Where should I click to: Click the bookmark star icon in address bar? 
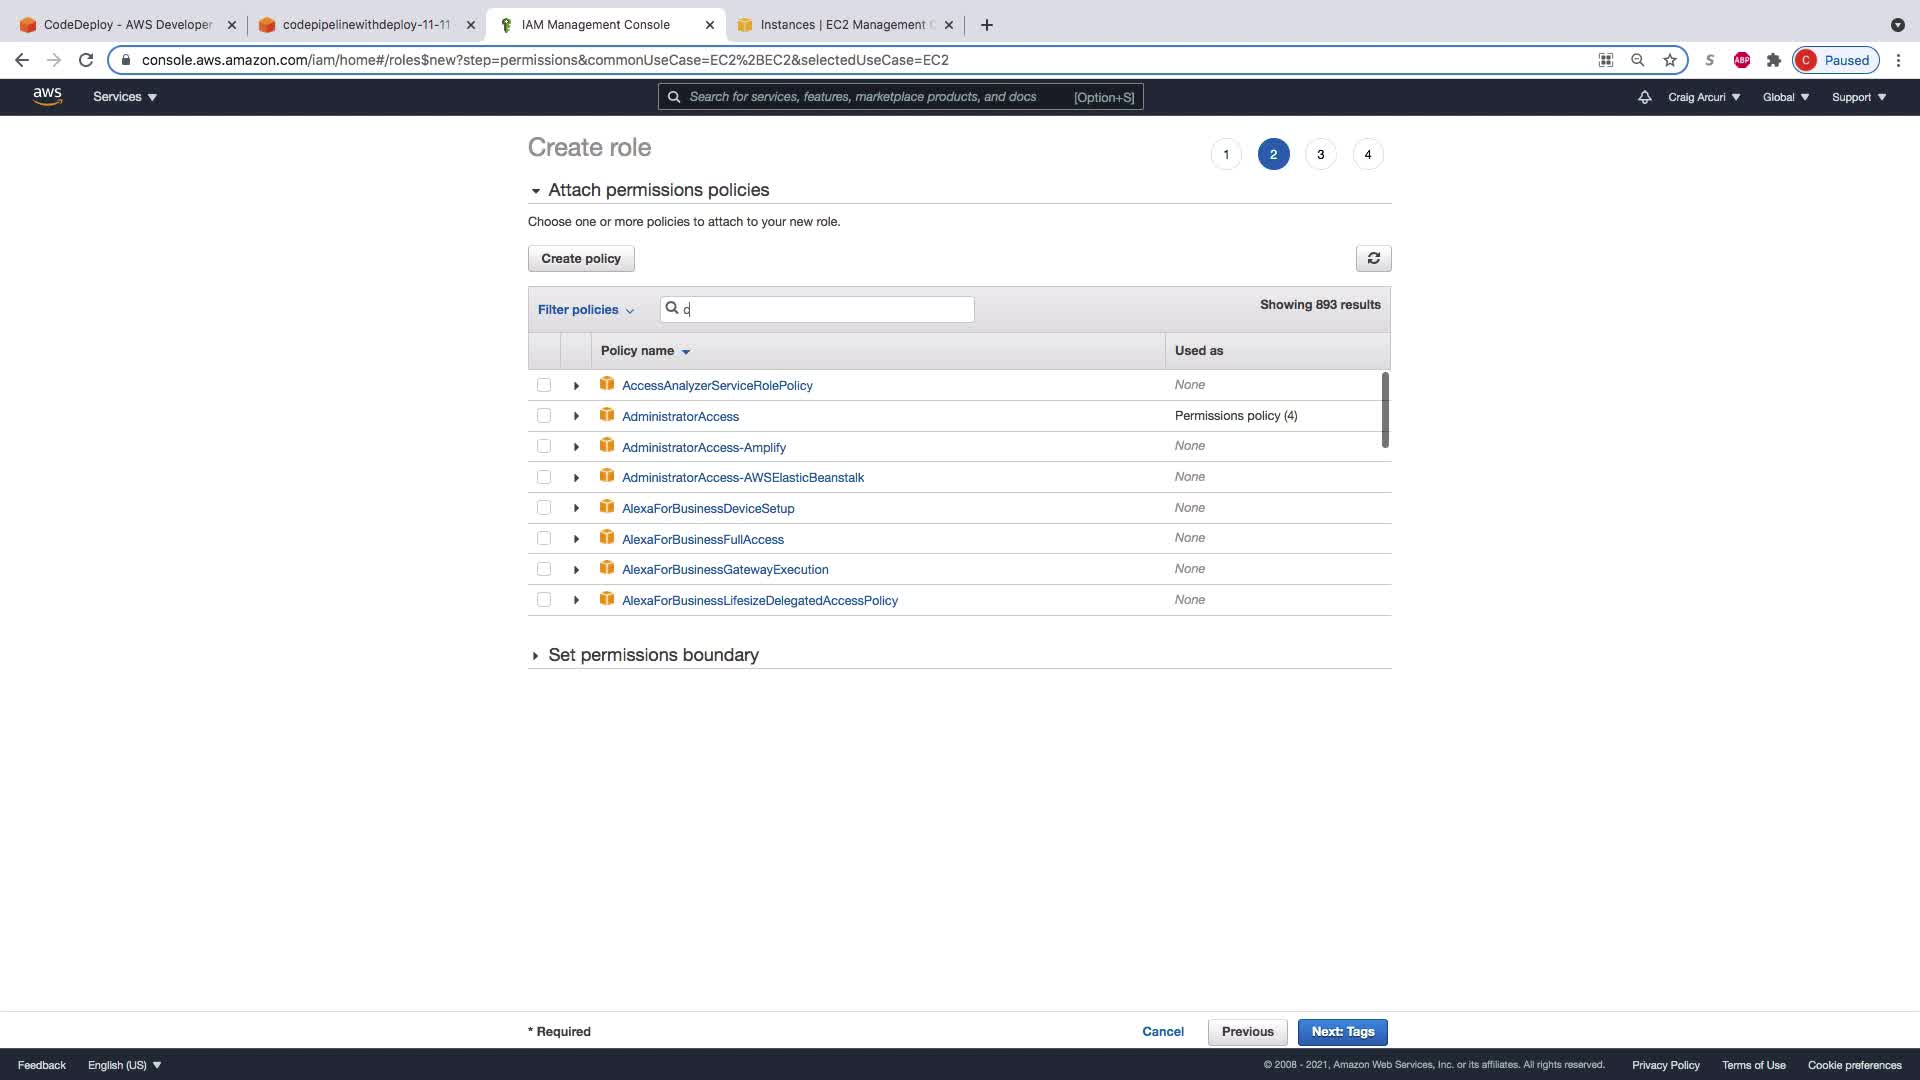[1670, 60]
